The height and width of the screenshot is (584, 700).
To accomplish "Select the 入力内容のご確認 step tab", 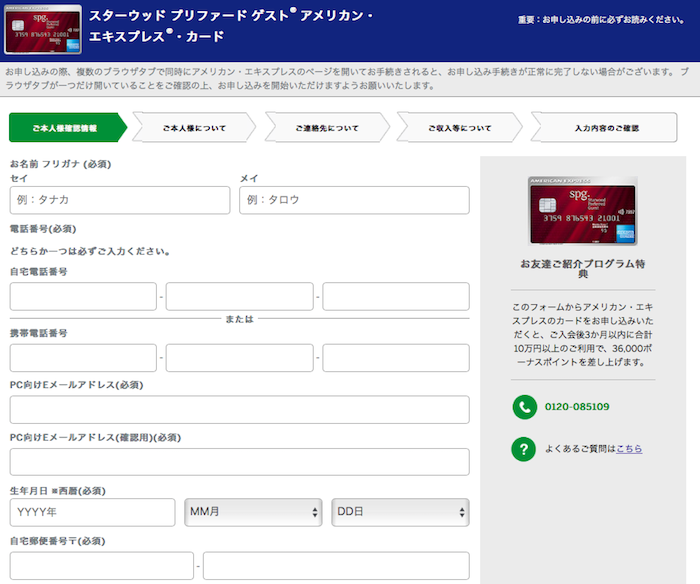I will [x=604, y=128].
